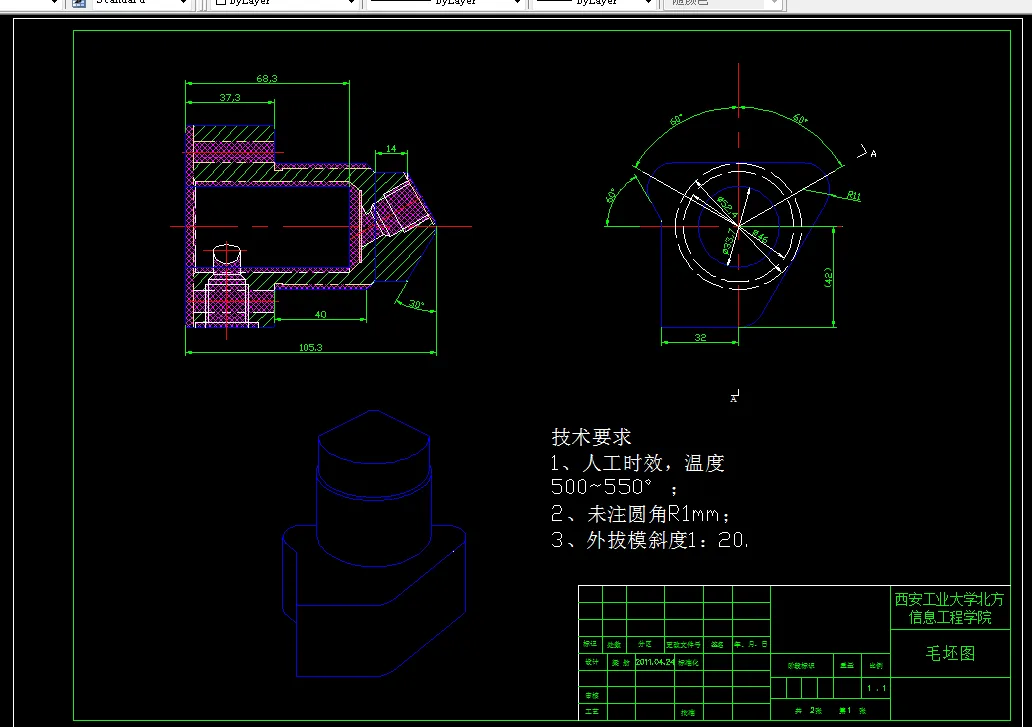Select the 68.3 dimension text
Screen dimensions: 1032x727
267,78
